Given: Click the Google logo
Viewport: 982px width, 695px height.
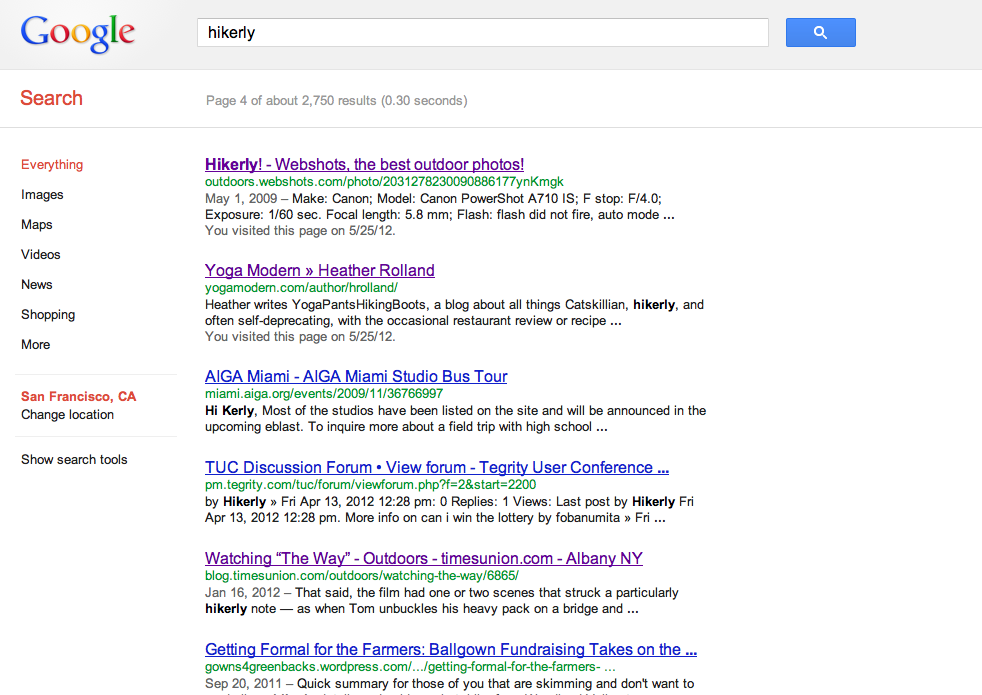Looking at the screenshot, I should (x=78, y=33).
